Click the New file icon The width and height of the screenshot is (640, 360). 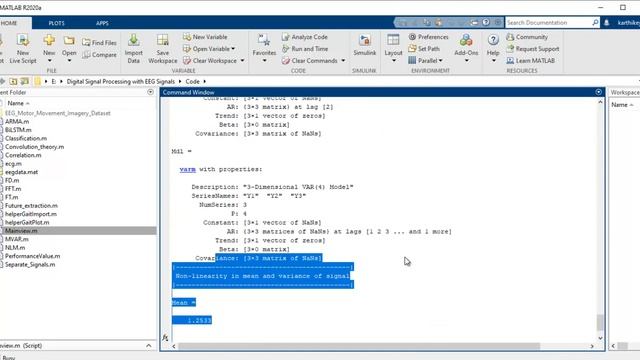49,40
